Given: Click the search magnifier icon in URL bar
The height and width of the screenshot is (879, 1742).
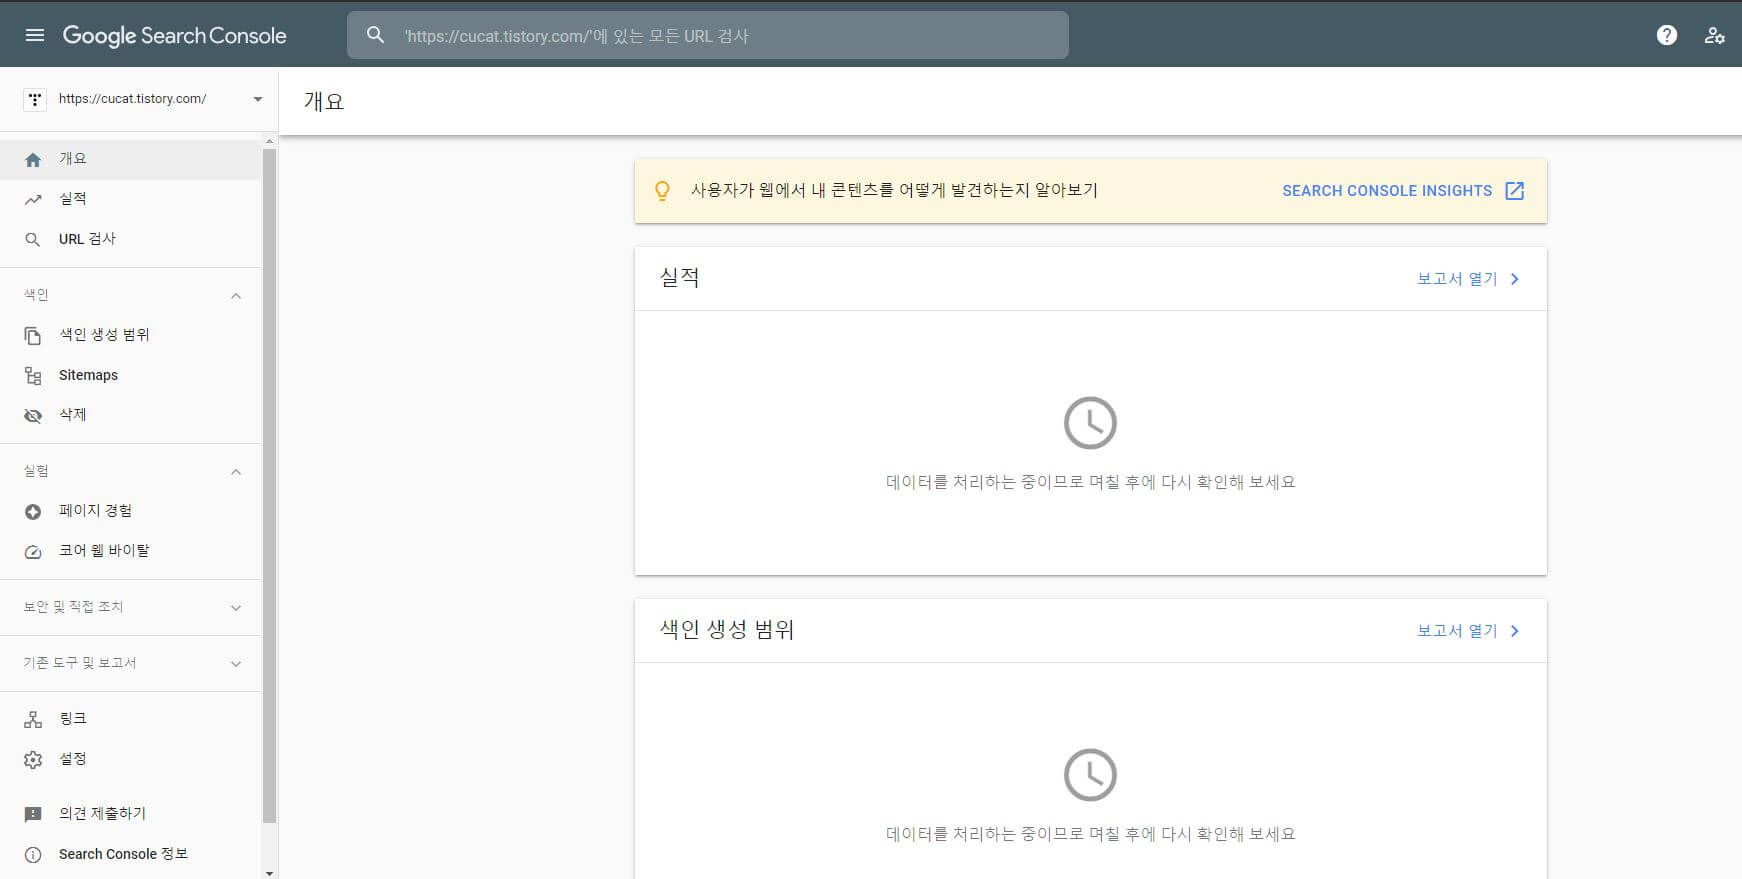Looking at the screenshot, I should (x=375, y=36).
